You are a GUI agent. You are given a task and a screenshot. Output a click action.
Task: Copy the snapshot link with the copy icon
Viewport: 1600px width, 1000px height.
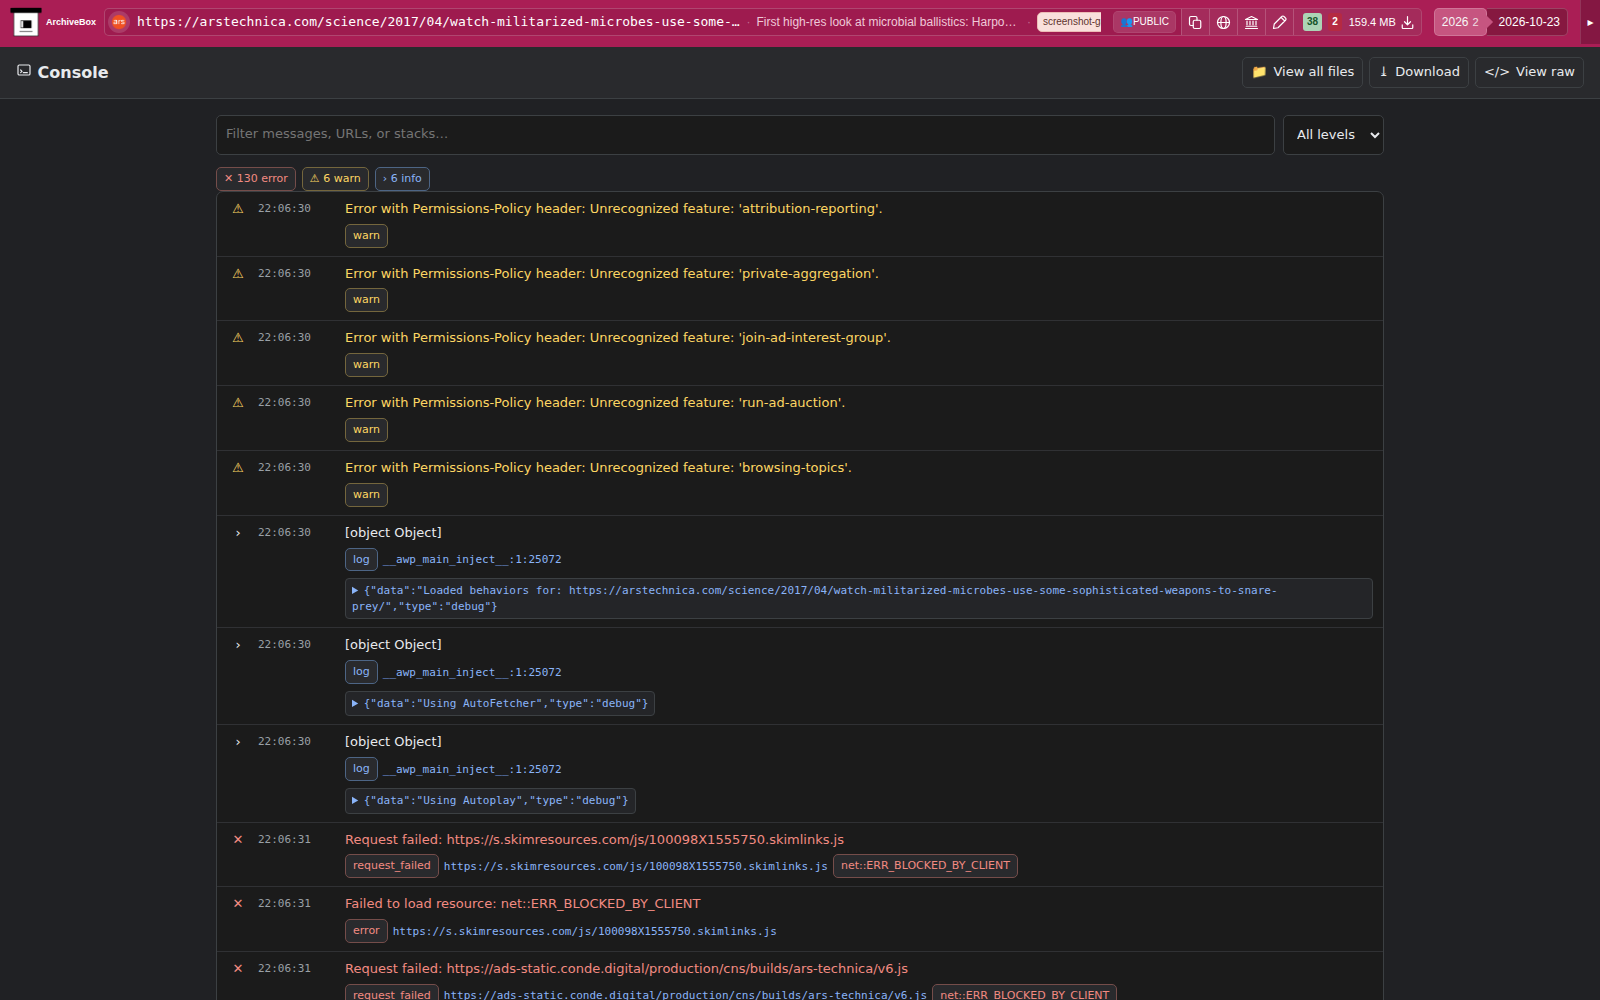(1195, 22)
